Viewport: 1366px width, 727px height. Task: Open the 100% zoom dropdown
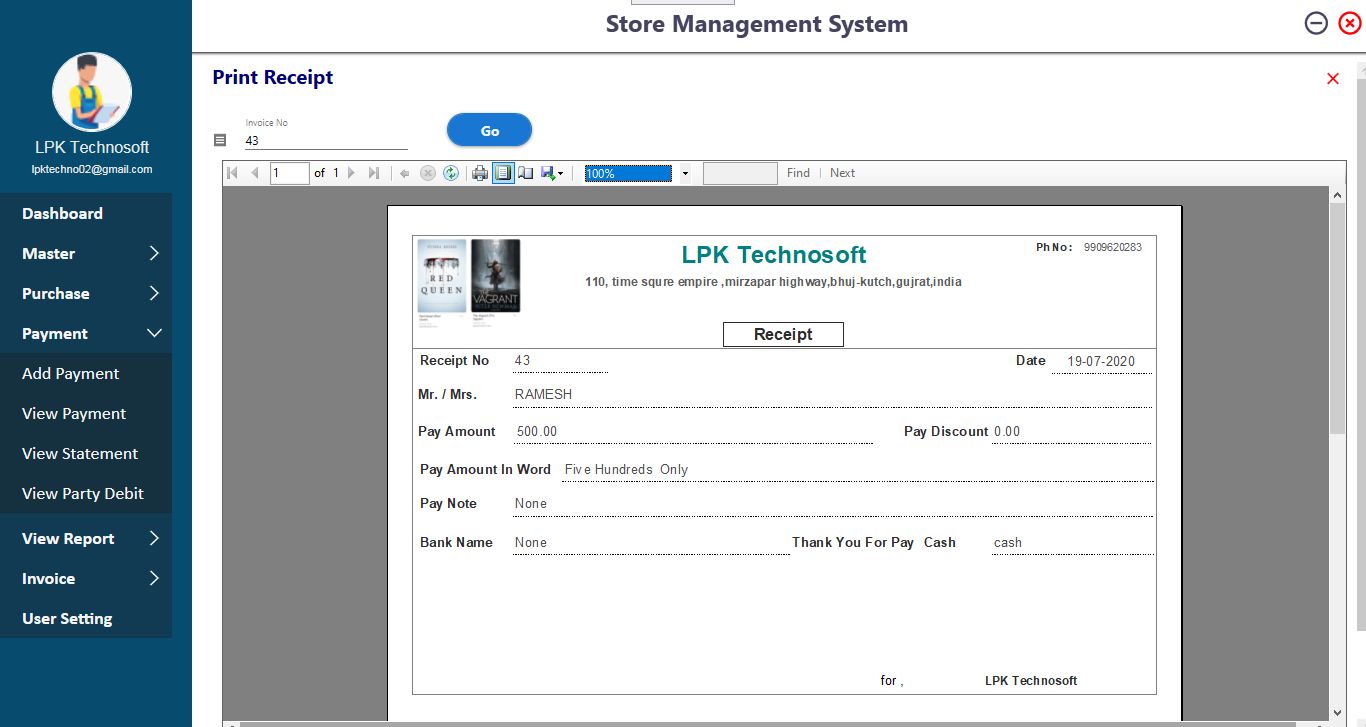[x=685, y=173]
